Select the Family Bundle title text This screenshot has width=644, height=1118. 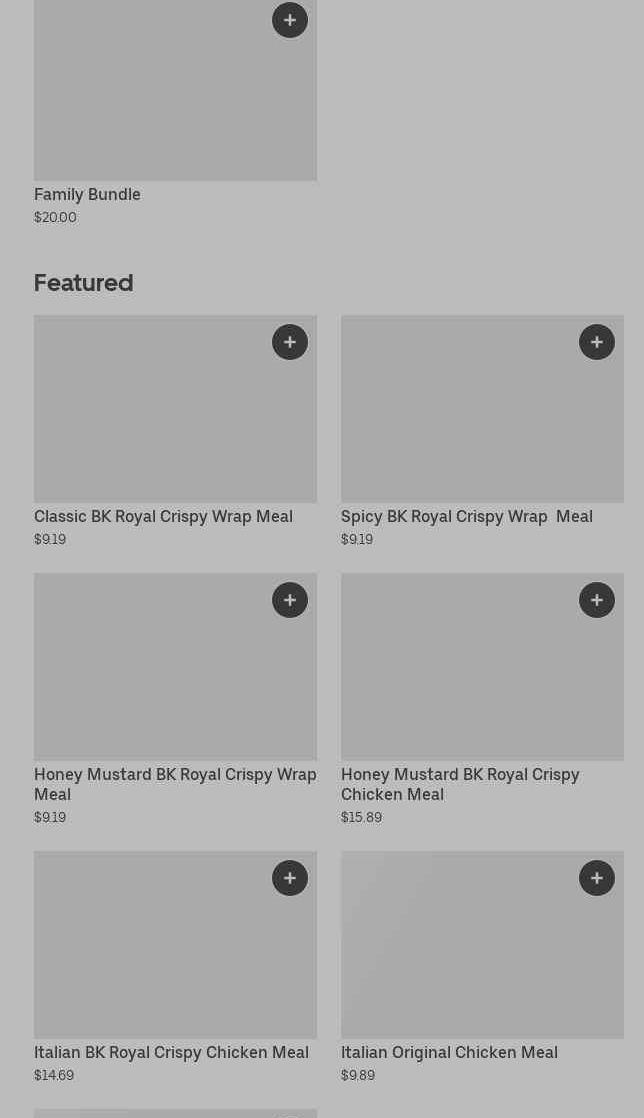point(87,195)
